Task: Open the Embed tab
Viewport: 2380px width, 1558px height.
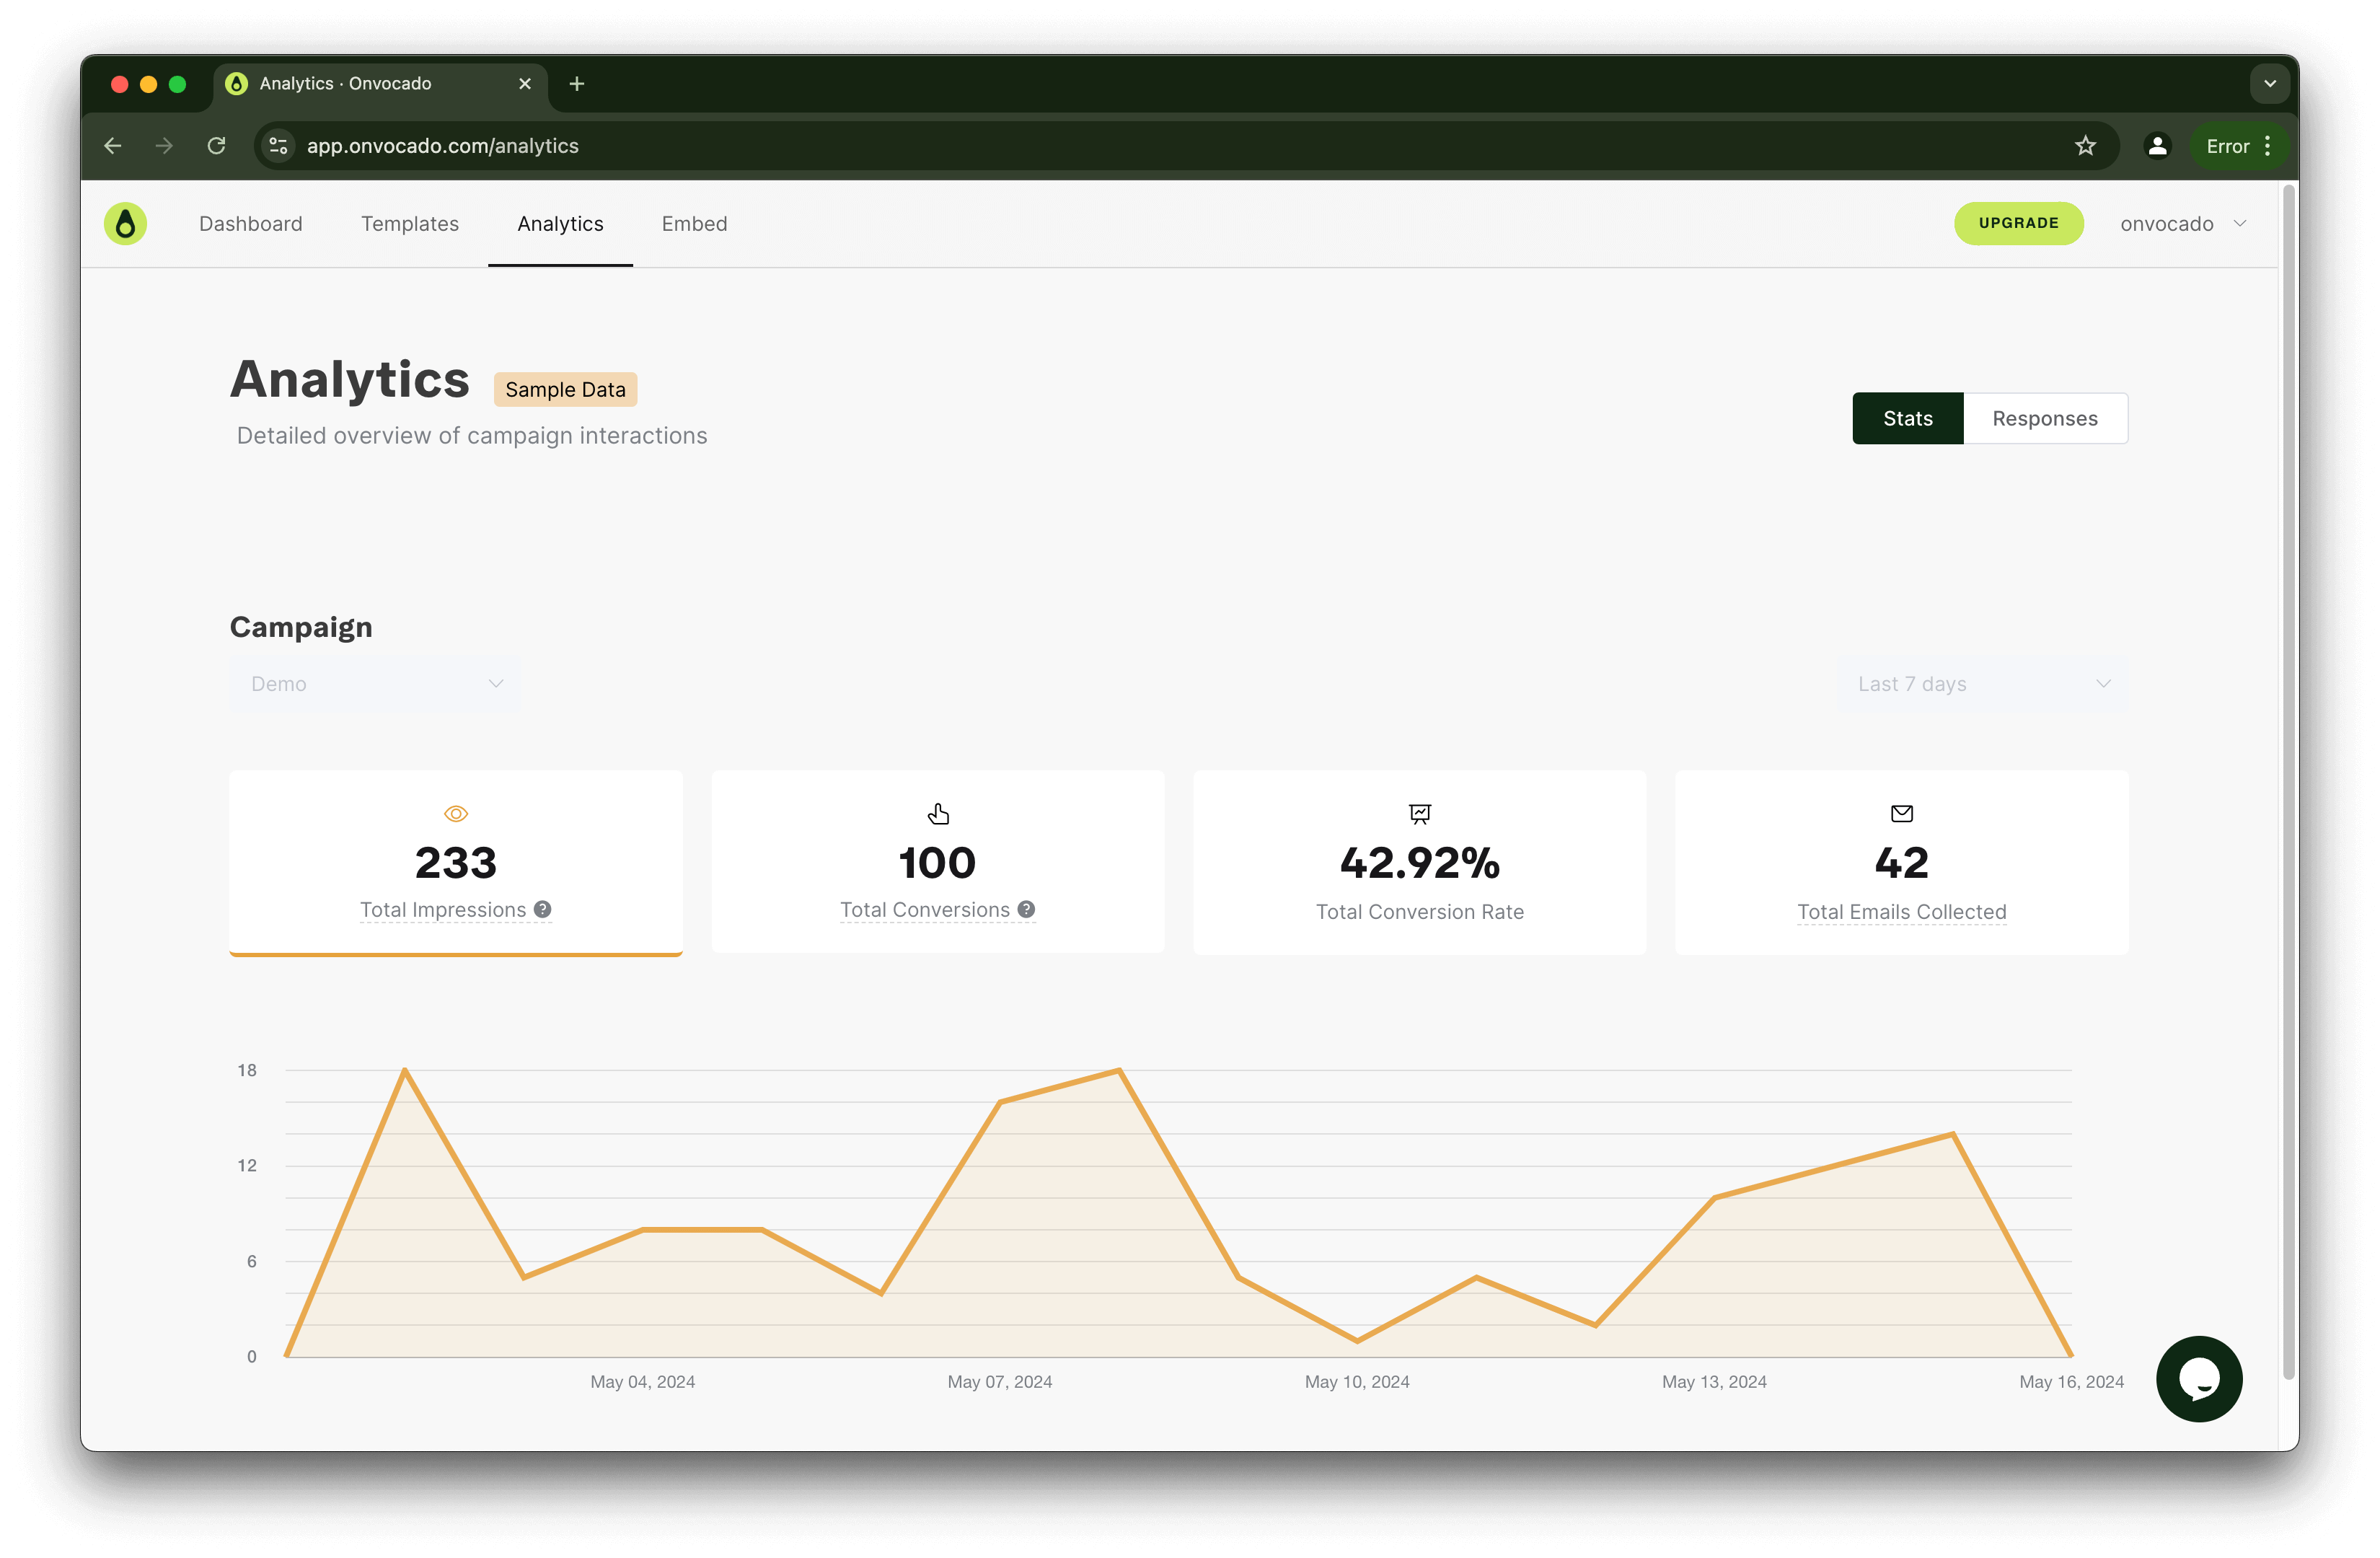Action: pos(694,224)
